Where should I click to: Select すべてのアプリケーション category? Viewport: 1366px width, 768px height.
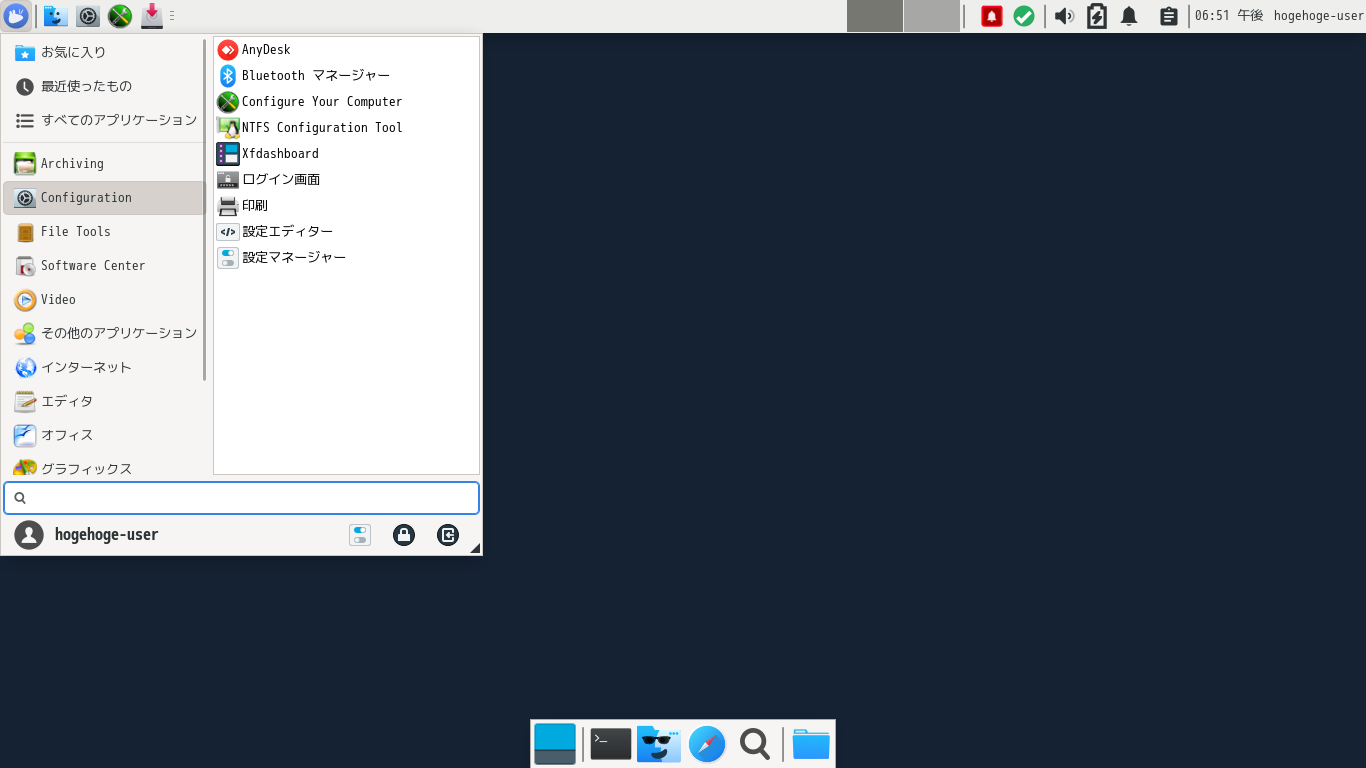(104, 120)
